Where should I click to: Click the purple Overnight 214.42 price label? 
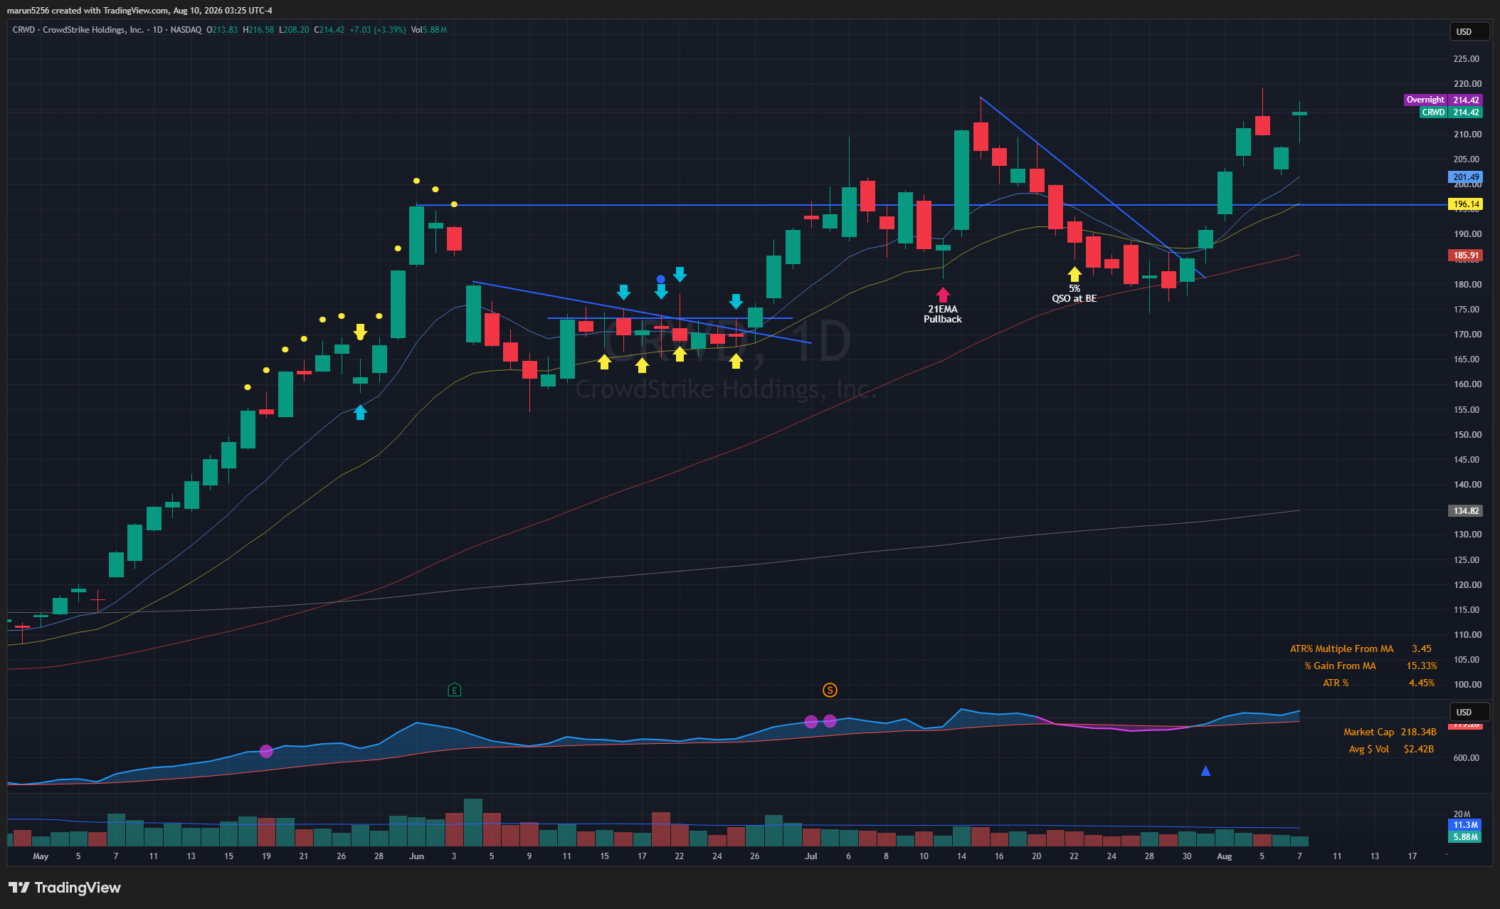[1443, 100]
